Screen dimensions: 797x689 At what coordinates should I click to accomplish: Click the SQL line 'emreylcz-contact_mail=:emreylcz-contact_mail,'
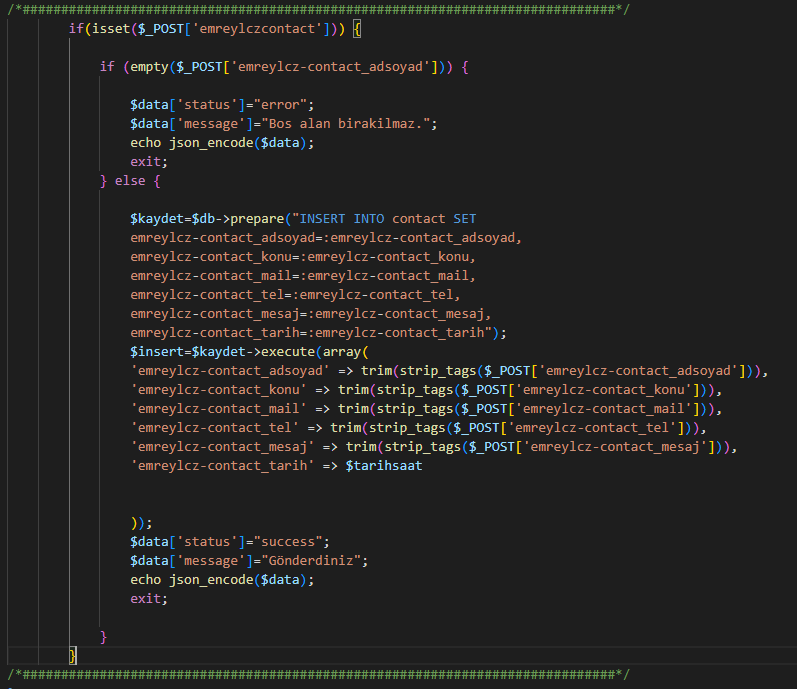click(303, 276)
